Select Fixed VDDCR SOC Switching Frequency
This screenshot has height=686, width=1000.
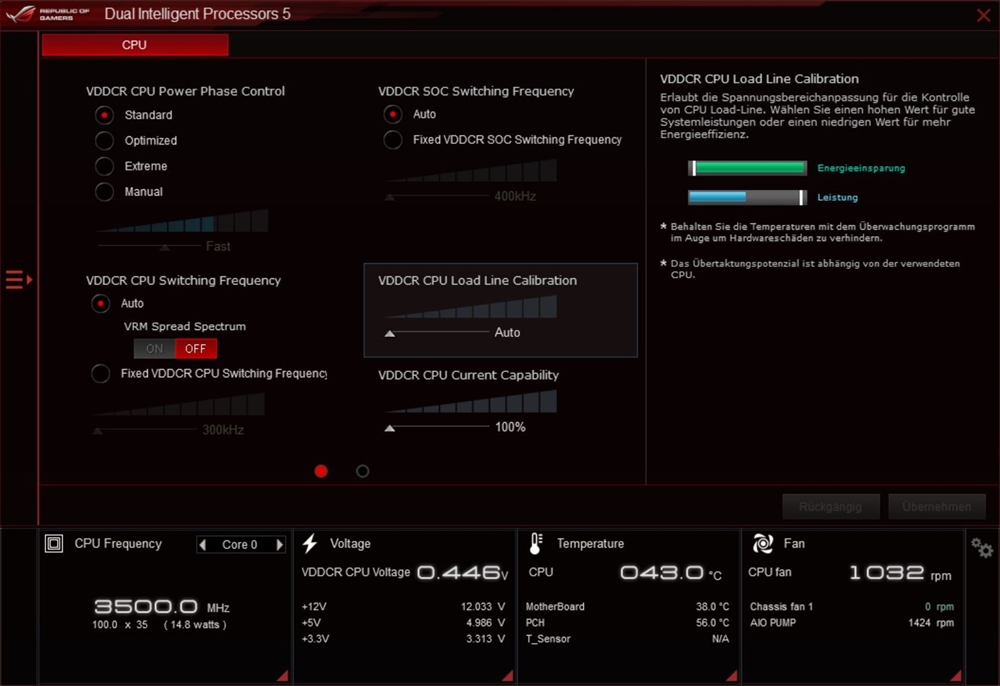(x=393, y=140)
